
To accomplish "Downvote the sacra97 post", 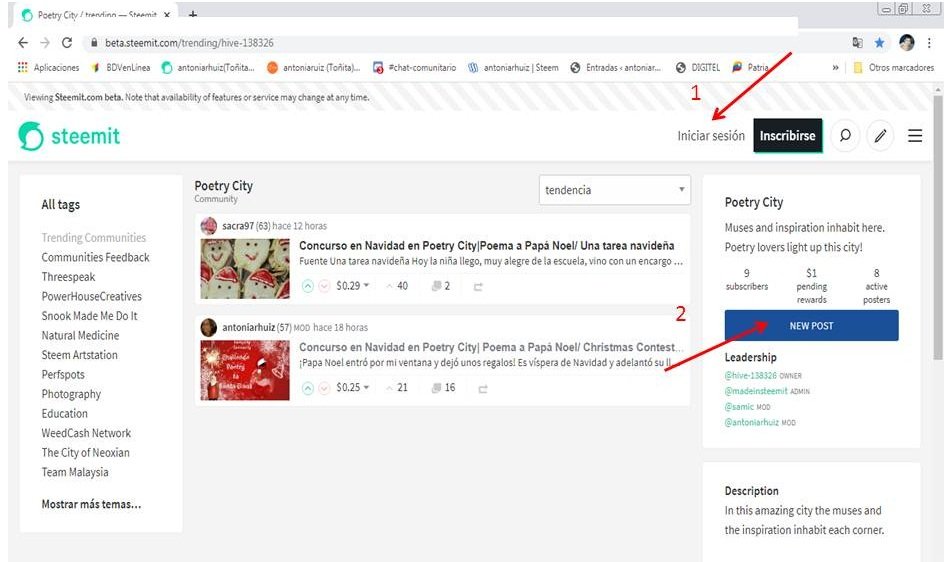I will pos(324,286).
